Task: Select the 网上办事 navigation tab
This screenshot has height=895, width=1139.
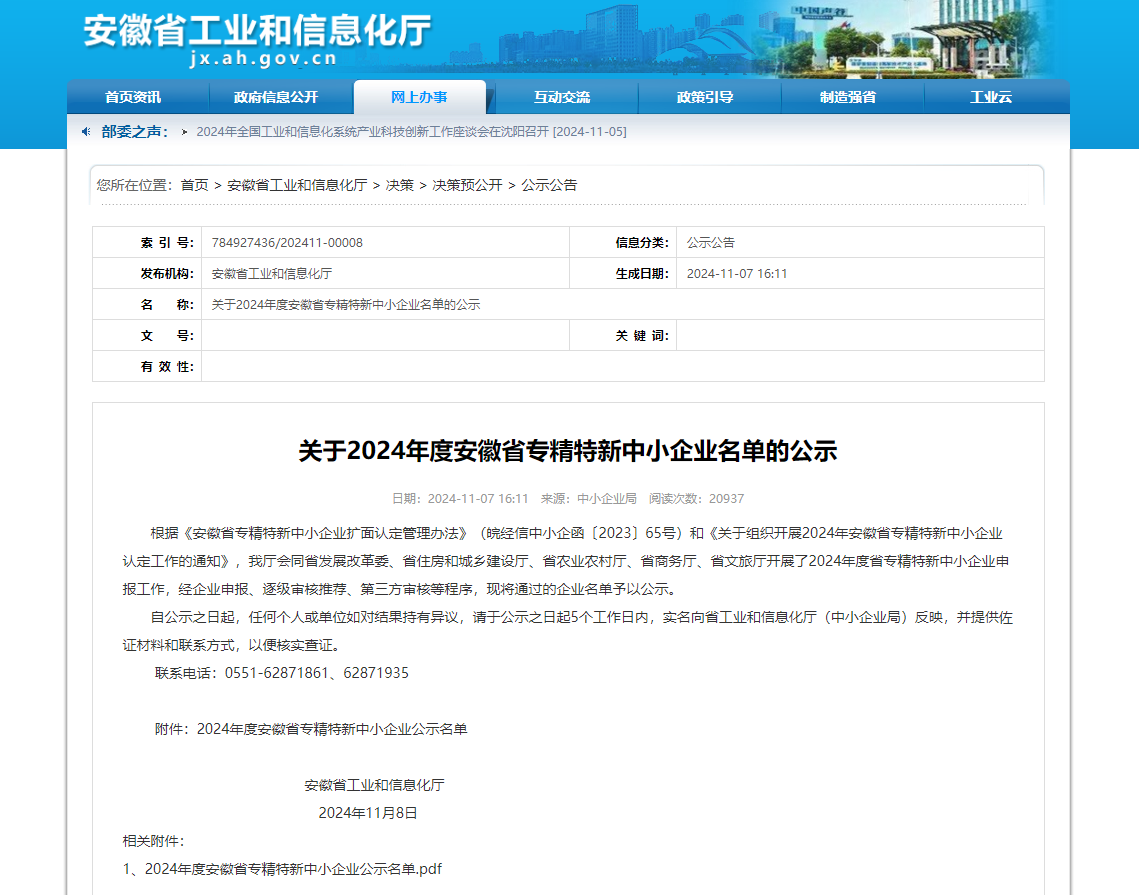Action: click(419, 97)
